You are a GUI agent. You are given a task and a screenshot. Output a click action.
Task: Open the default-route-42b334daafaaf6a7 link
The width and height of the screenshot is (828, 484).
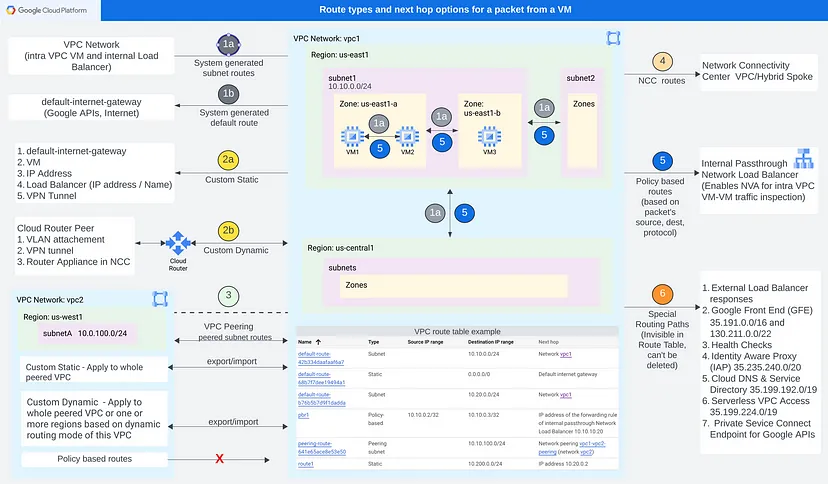(321, 358)
